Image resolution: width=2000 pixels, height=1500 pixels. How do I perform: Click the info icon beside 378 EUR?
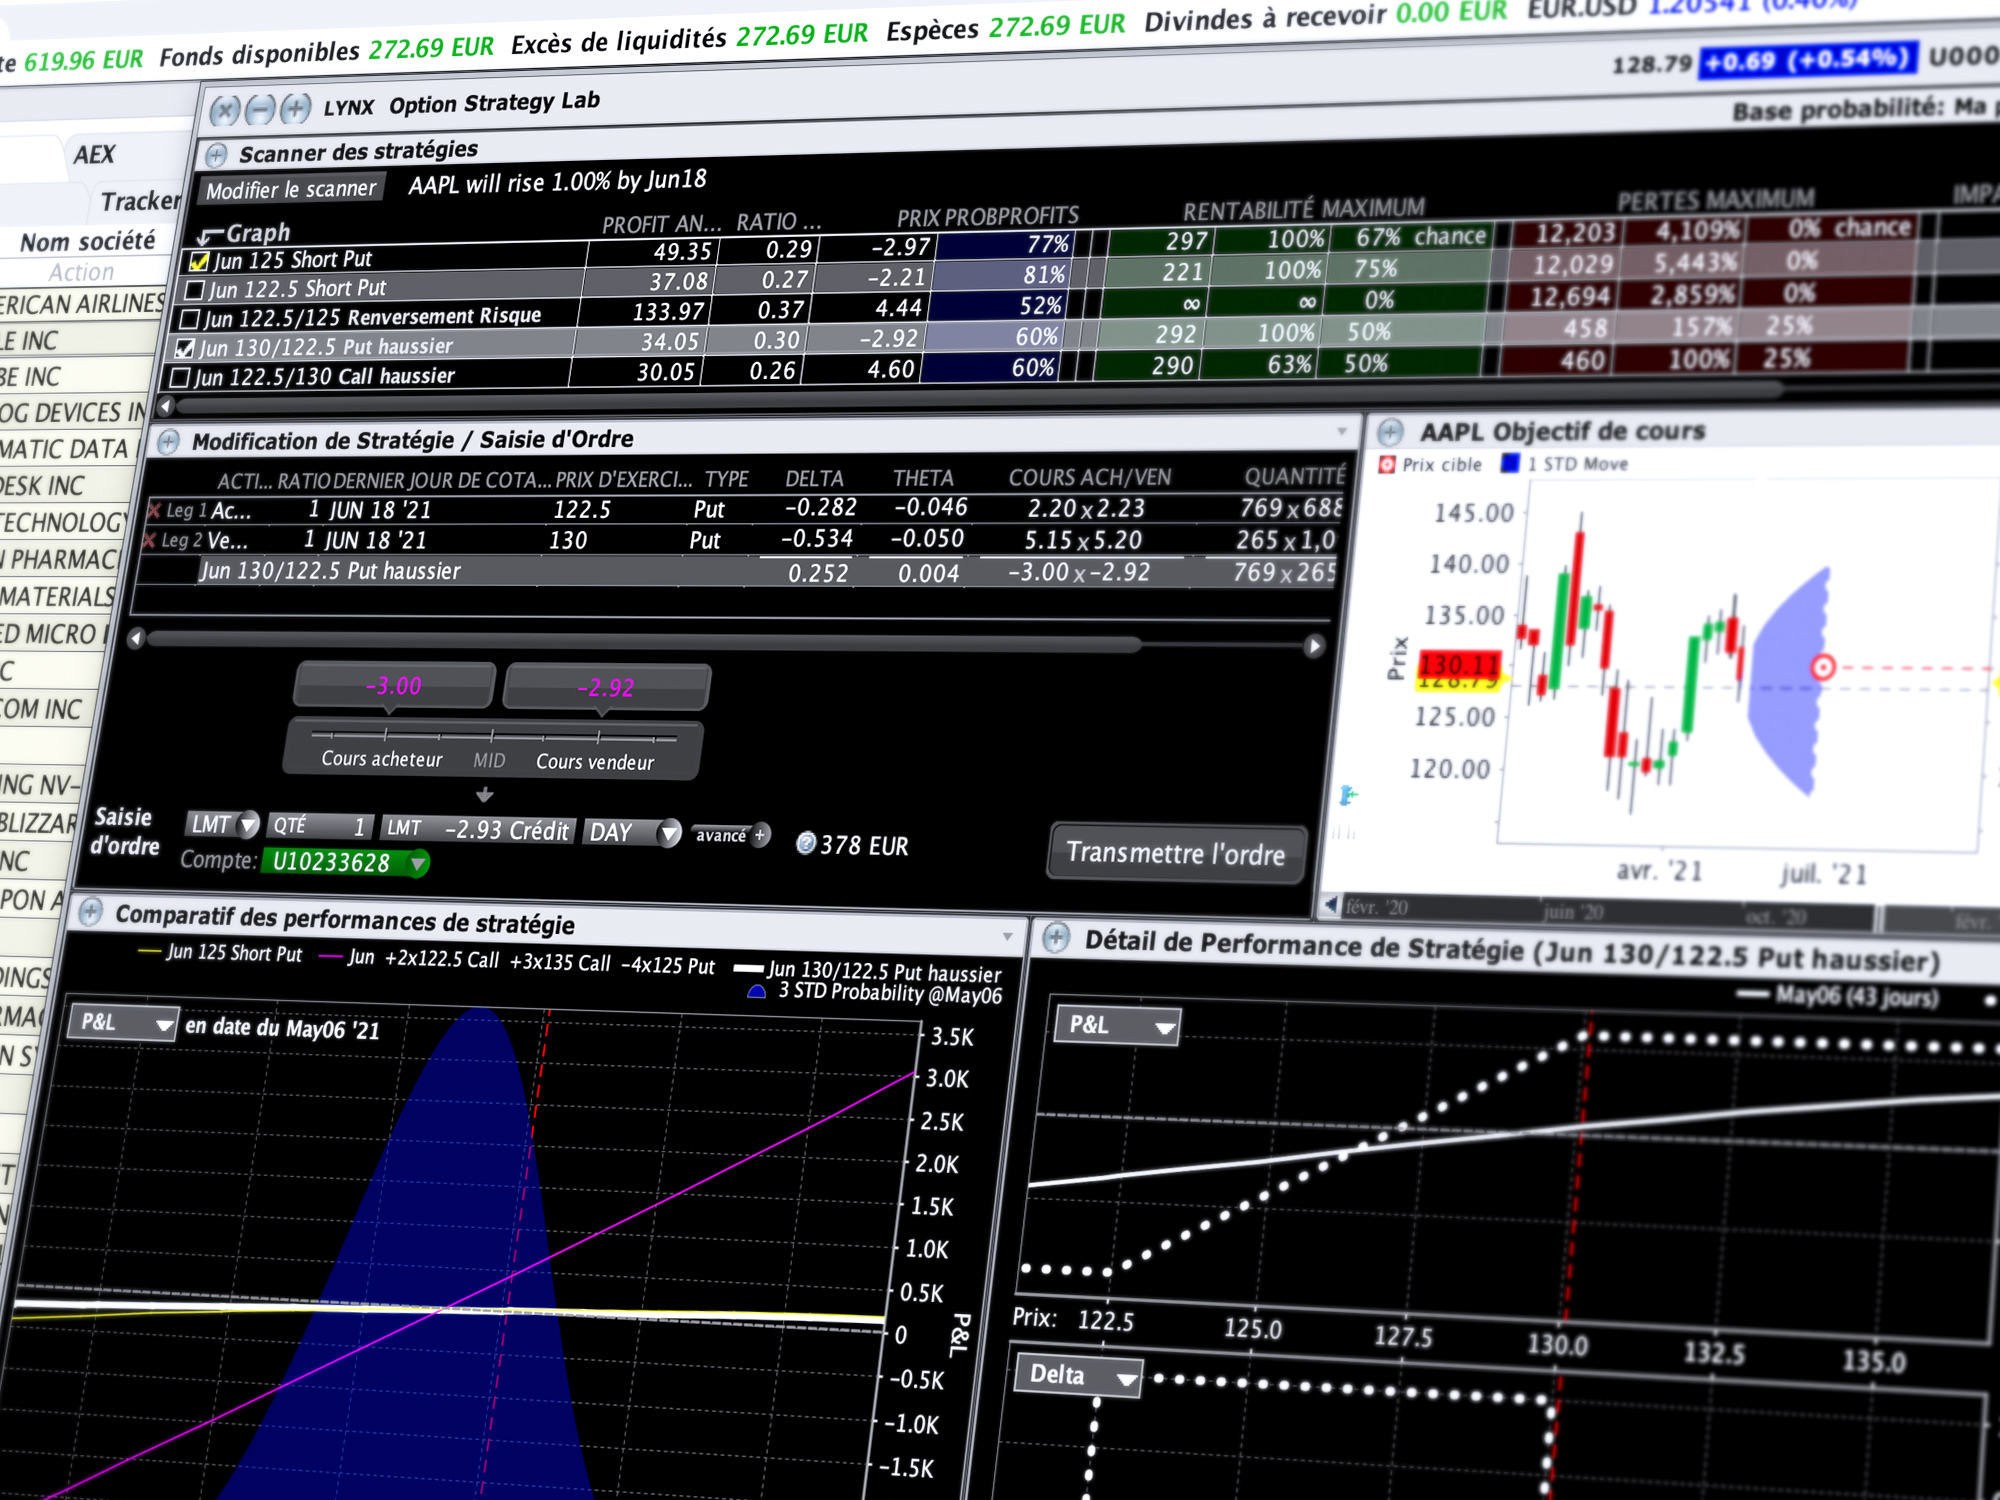click(x=805, y=843)
